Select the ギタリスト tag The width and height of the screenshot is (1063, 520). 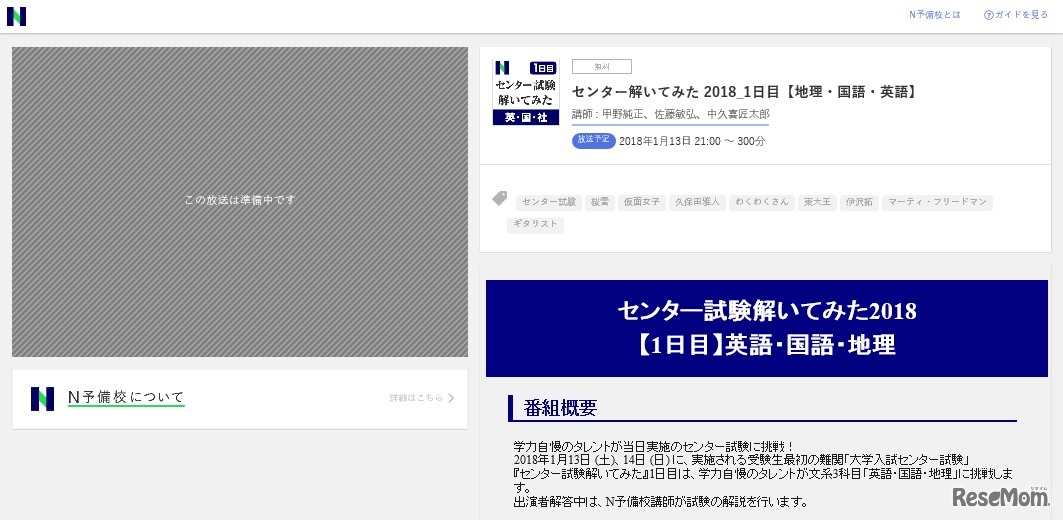[x=535, y=224]
